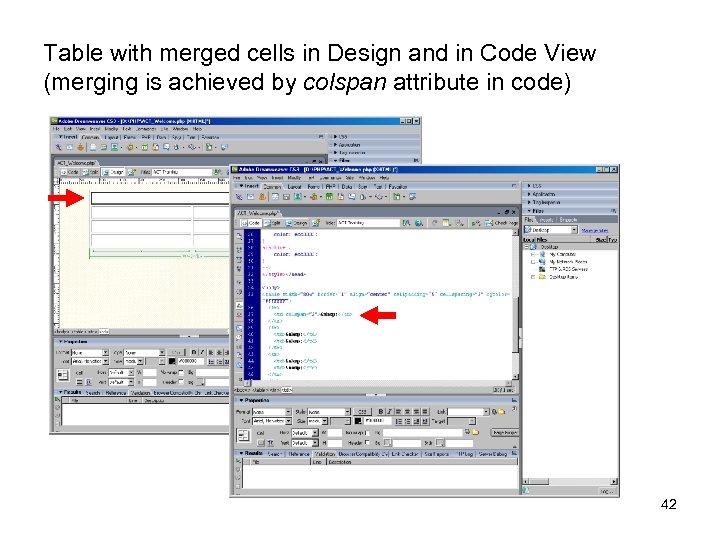Click Code view button in front window
The height and width of the screenshot is (540, 720).
[x=251, y=223]
